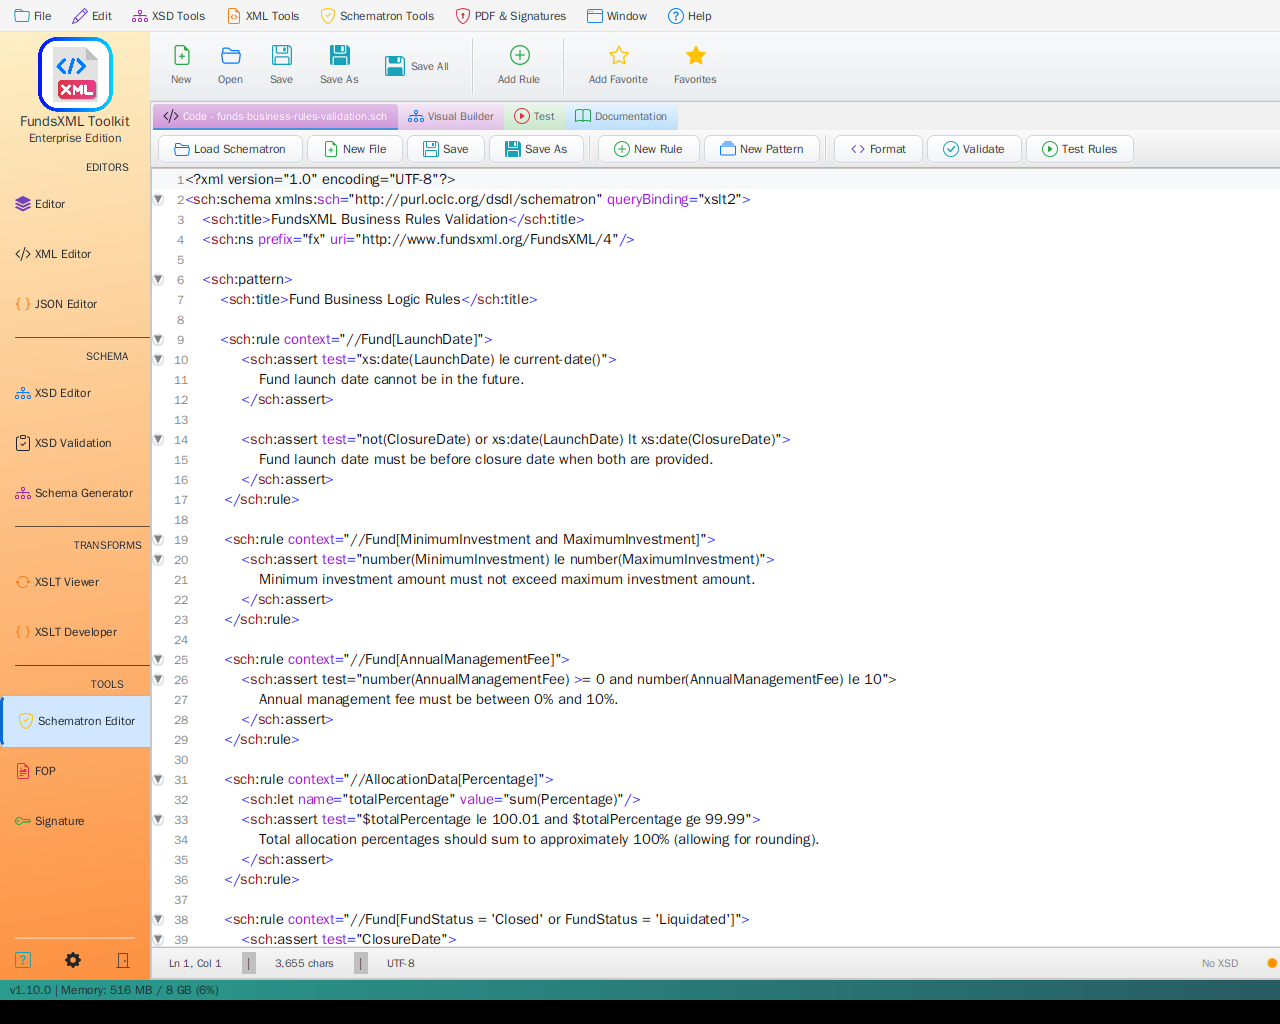Open XSD Validation from the sidebar
Image resolution: width=1280 pixels, height=1024 pixels.
75,443
